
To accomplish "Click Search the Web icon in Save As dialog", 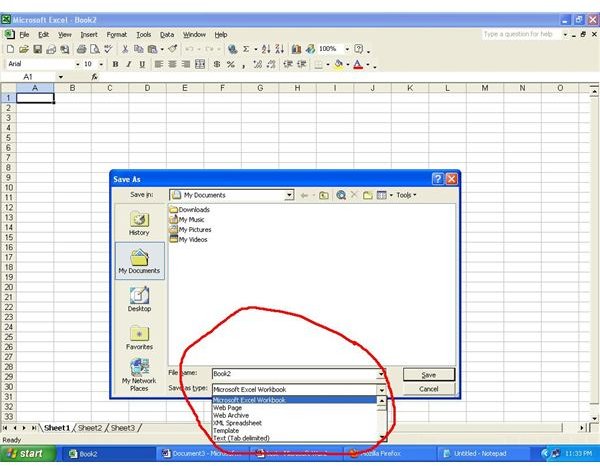I will tap(341, 195).
